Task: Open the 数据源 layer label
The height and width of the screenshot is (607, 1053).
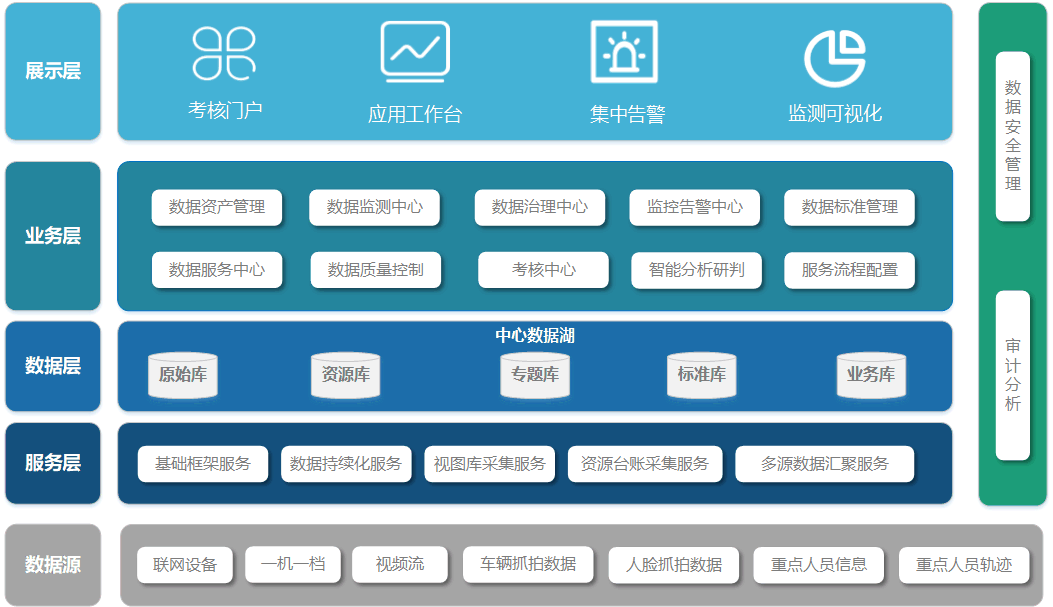Action: [53, 565]
